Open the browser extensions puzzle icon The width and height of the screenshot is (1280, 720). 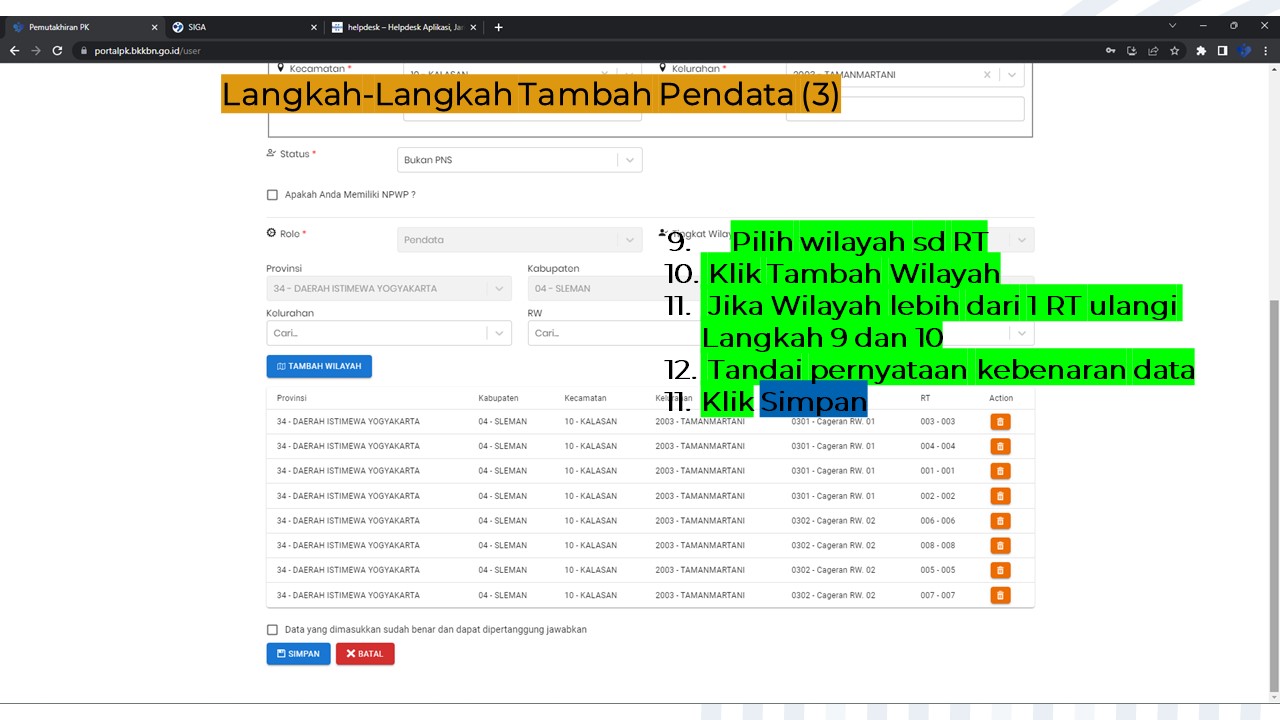[x=1199, y=50]
